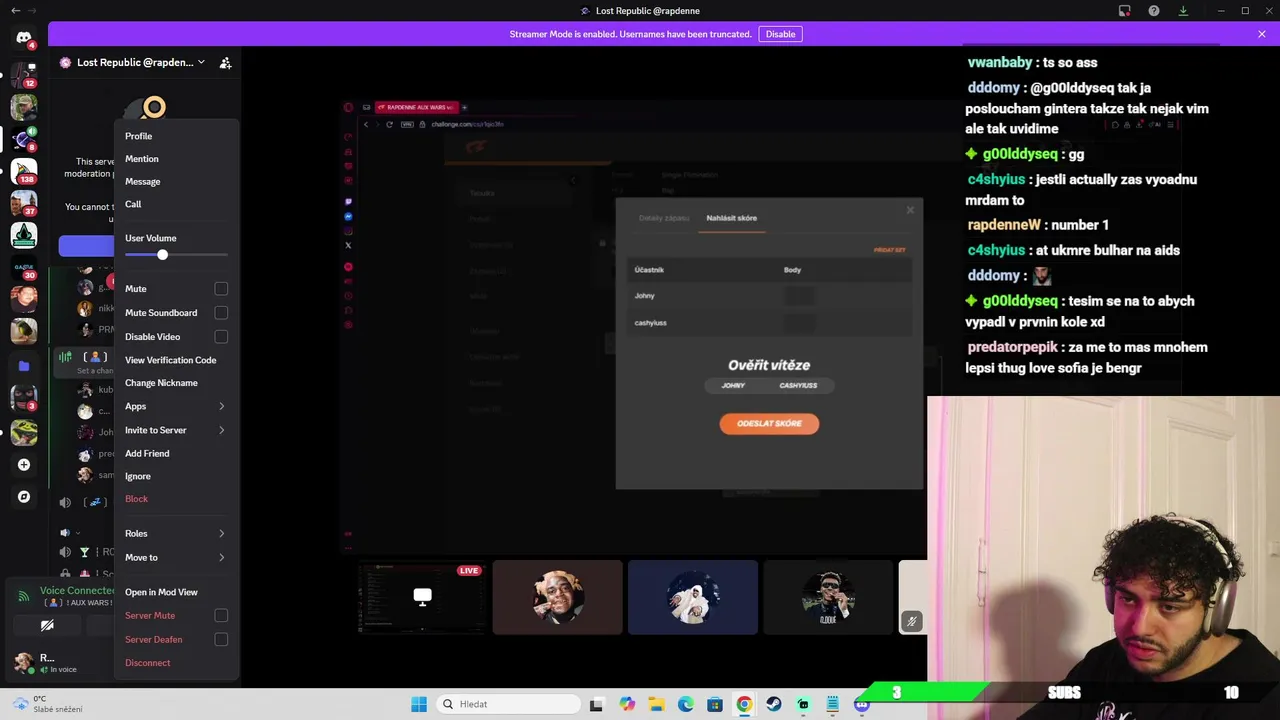Switch to Nahlásit skóre tab in stream
Screen dimensions: 1280x720
(731, 218)
